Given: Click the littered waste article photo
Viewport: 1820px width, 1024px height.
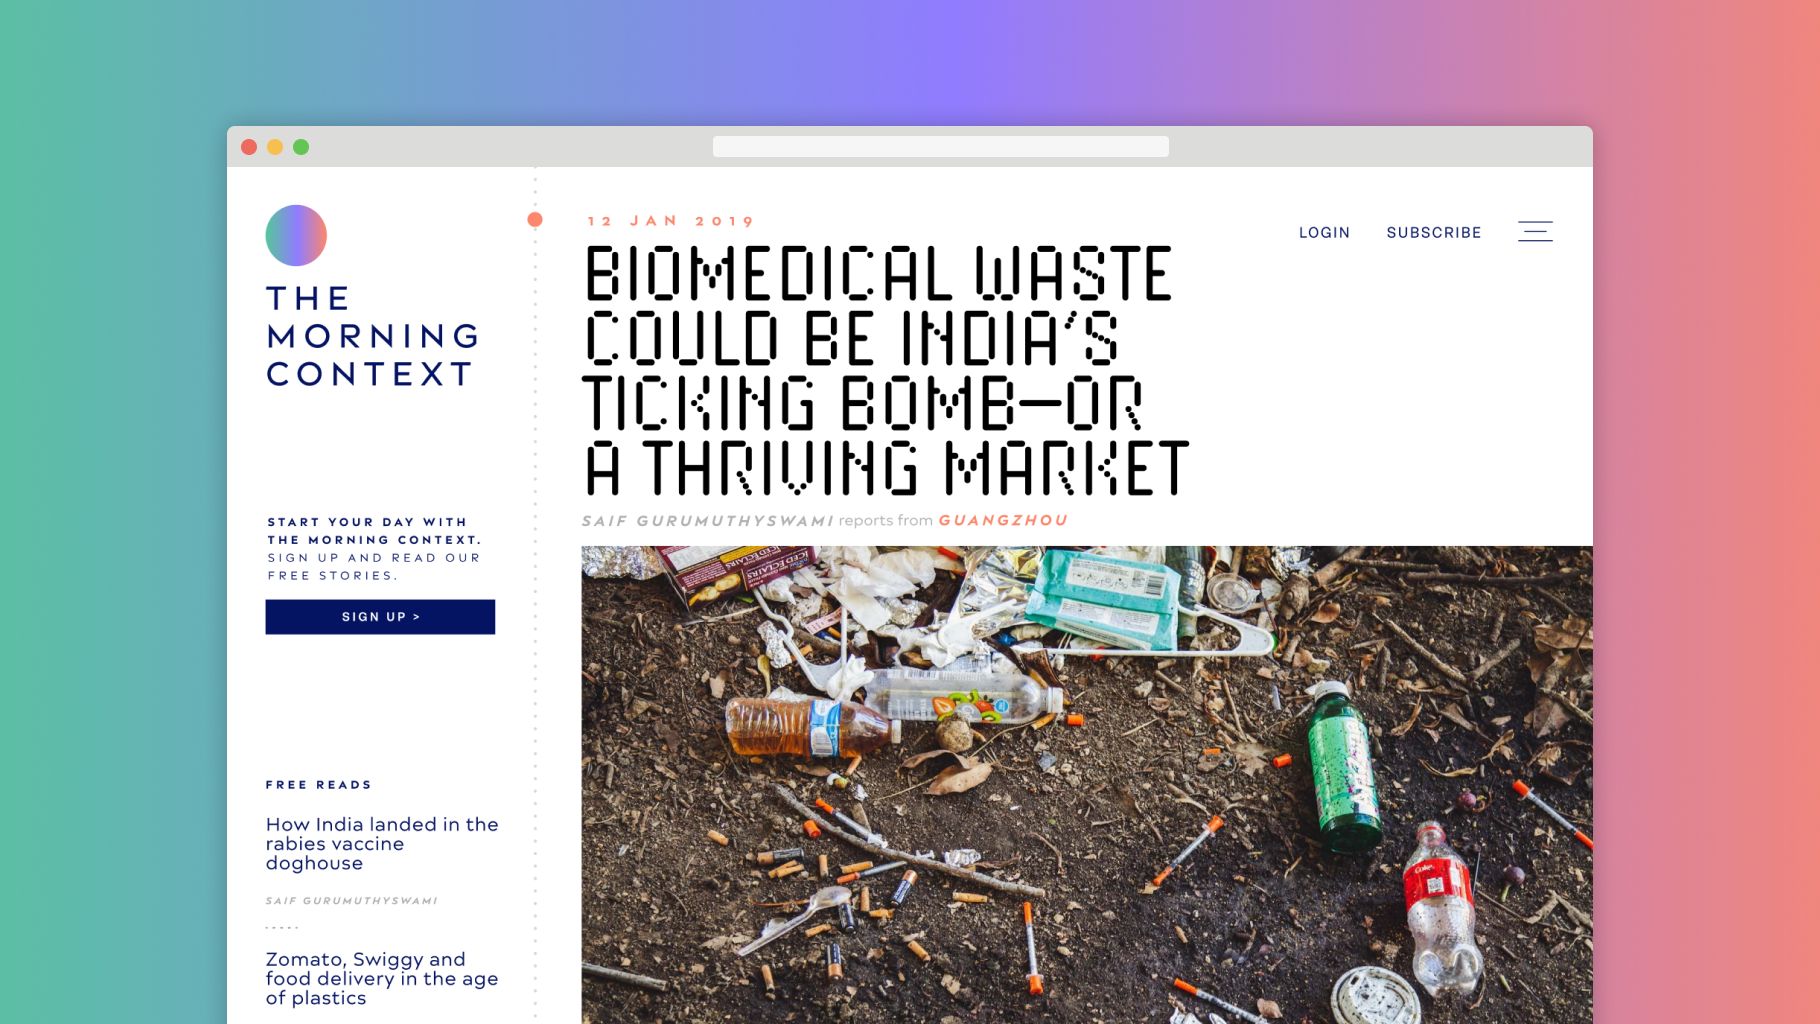Looking at the screenshot, I should click(x=1087, y=785).
